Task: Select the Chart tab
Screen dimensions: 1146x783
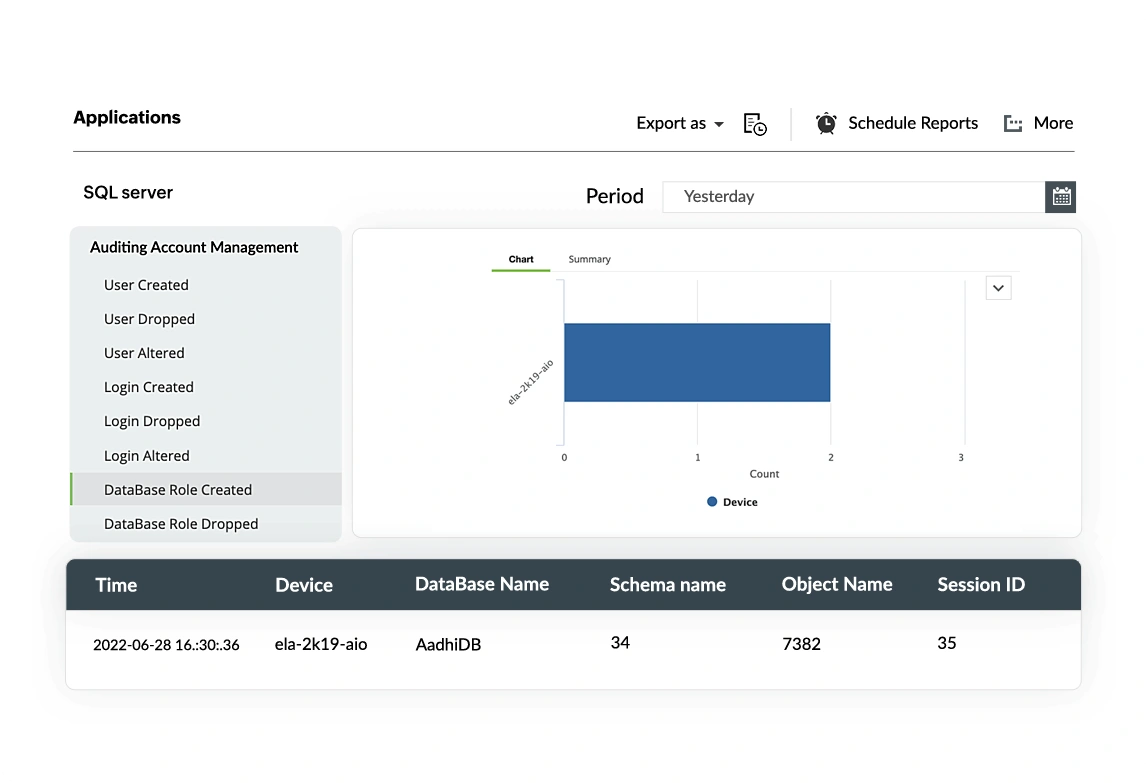Action: 521,259
